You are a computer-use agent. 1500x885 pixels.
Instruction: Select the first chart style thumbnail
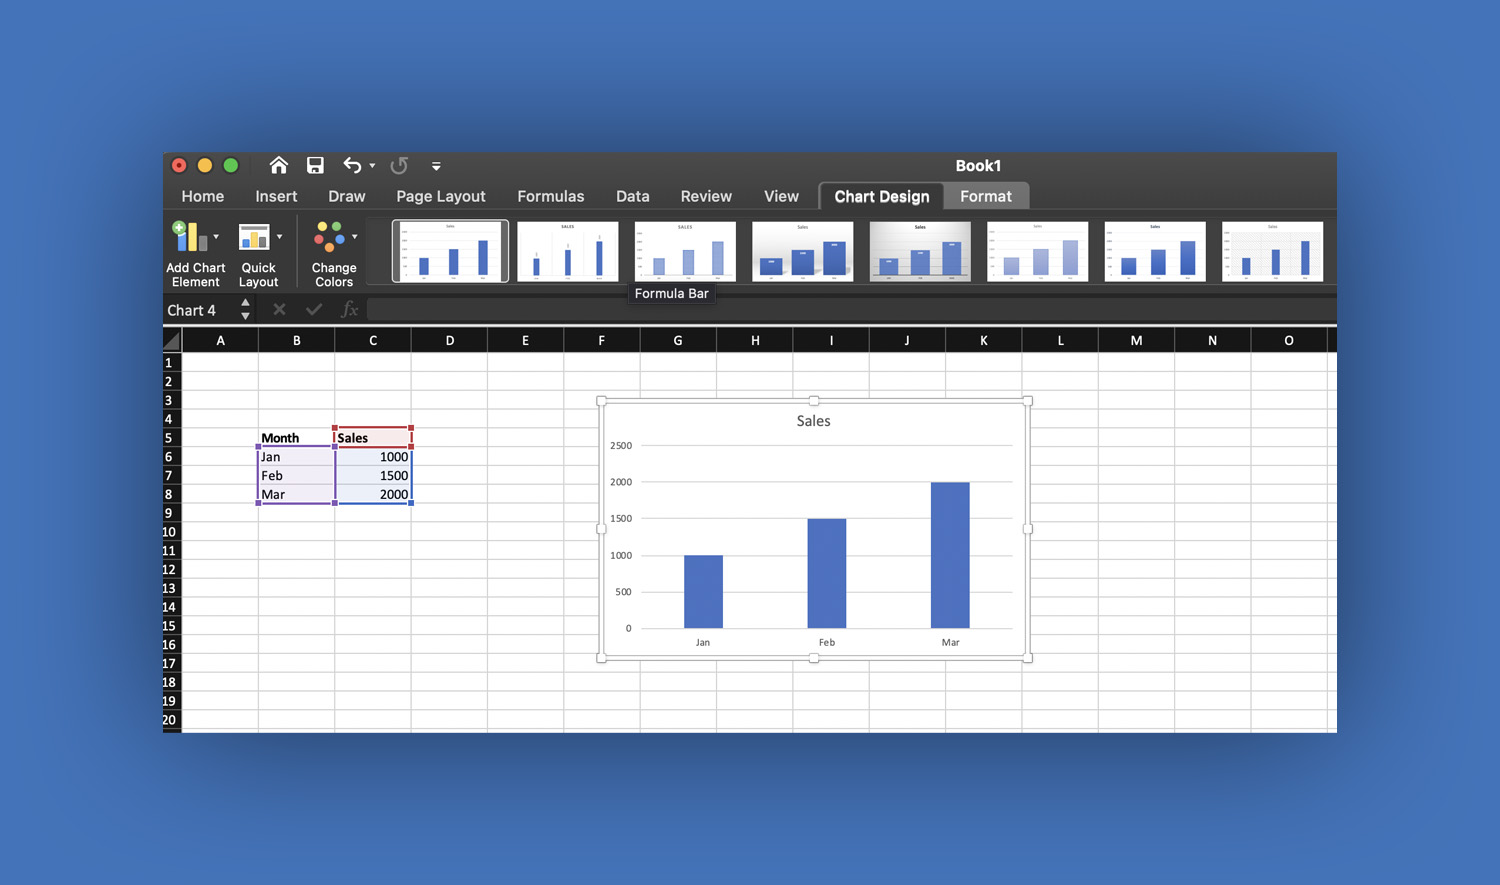point(450,251)
